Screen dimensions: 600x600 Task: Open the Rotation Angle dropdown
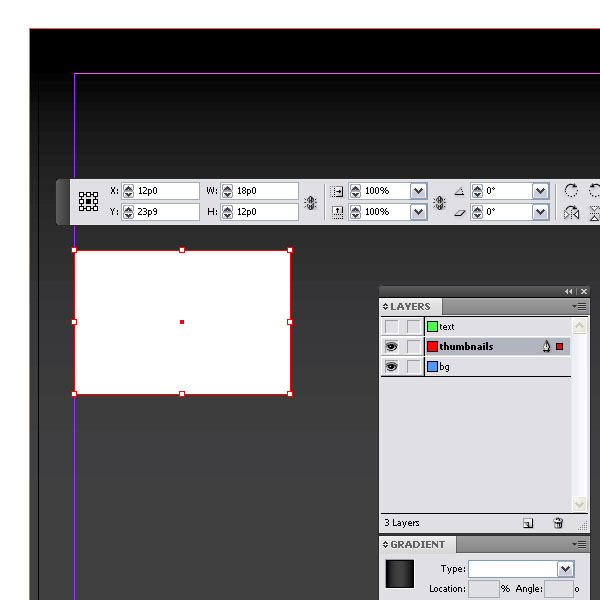(541, 191)
